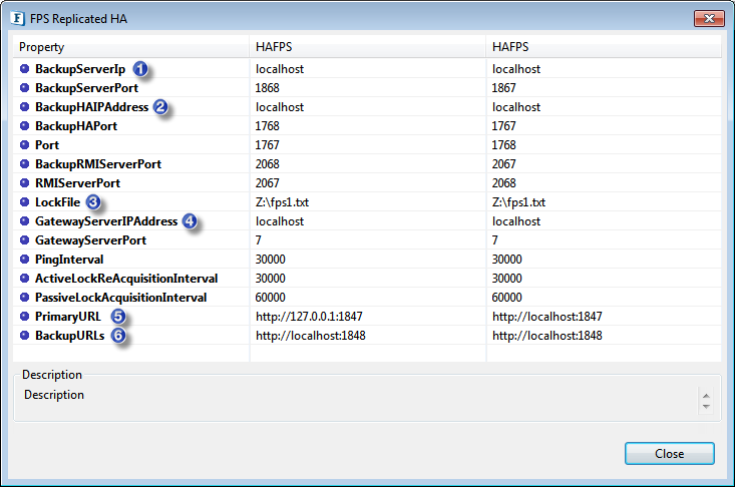
Task: Click first column GatewayServerPort value 7
Action: [258, 240]
